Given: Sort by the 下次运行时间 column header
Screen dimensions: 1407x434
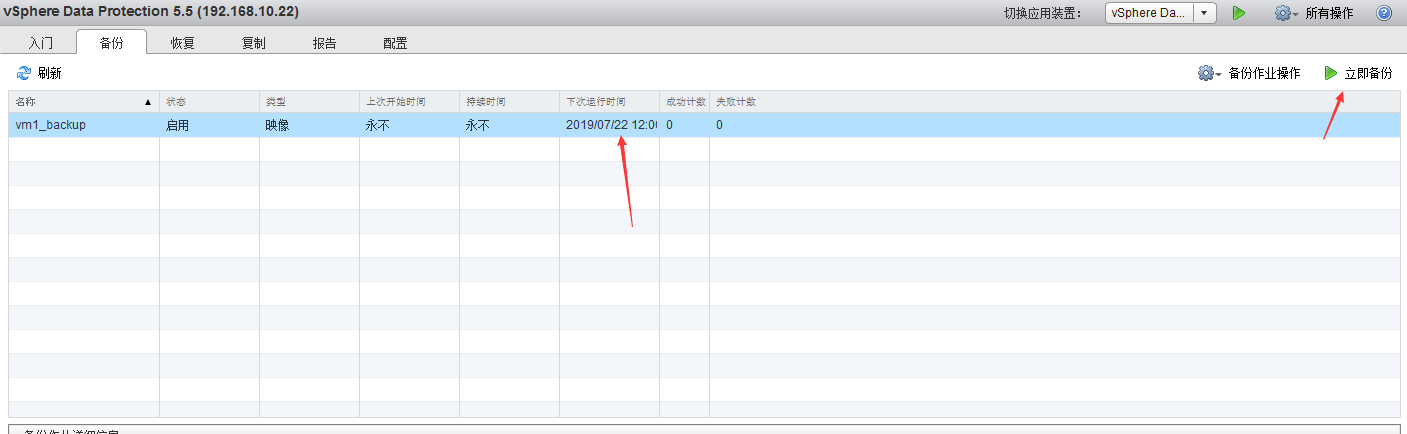Looking at the screenshot, I should point(609,102).
